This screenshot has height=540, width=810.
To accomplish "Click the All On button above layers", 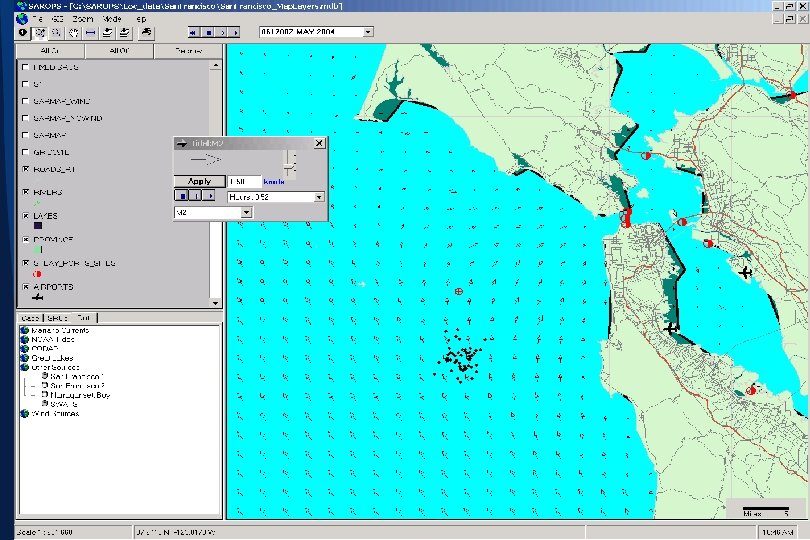I will (x=49, y=49).
